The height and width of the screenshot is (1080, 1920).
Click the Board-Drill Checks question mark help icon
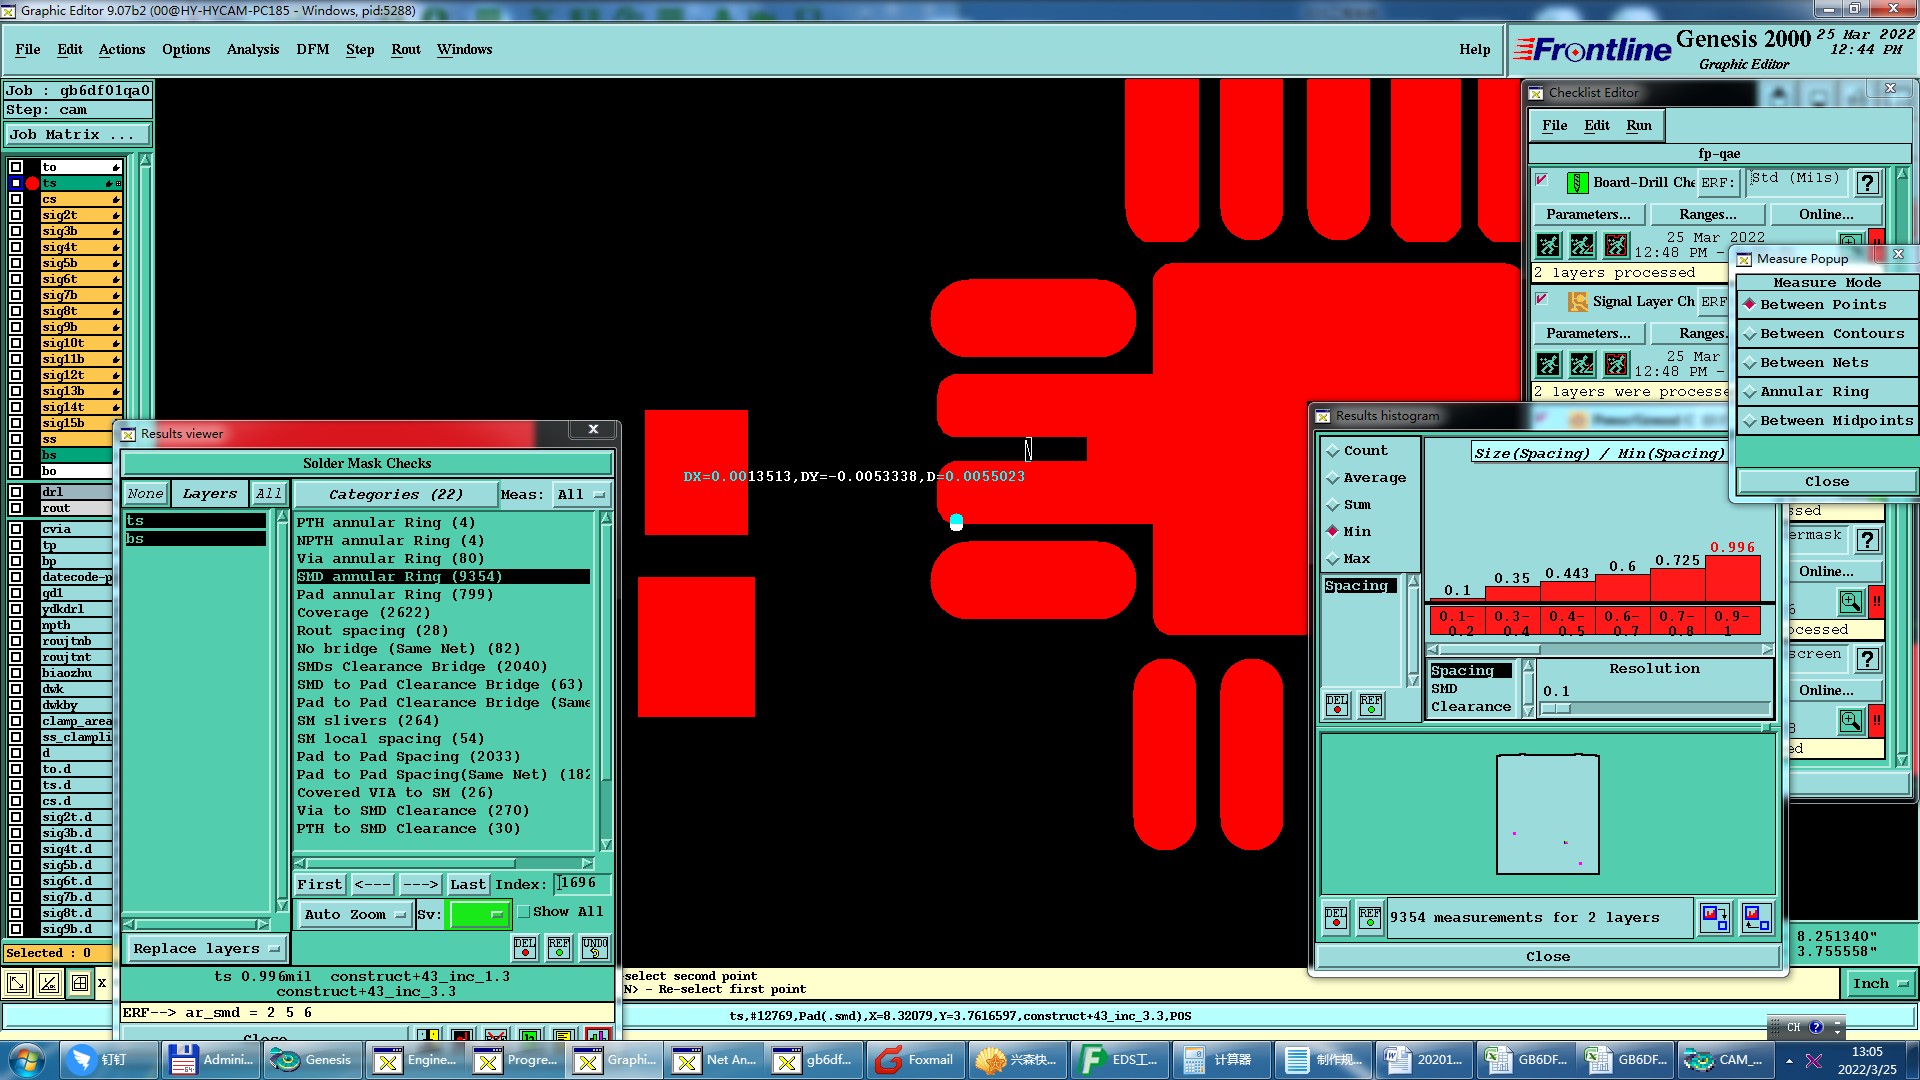point(1866,183)
